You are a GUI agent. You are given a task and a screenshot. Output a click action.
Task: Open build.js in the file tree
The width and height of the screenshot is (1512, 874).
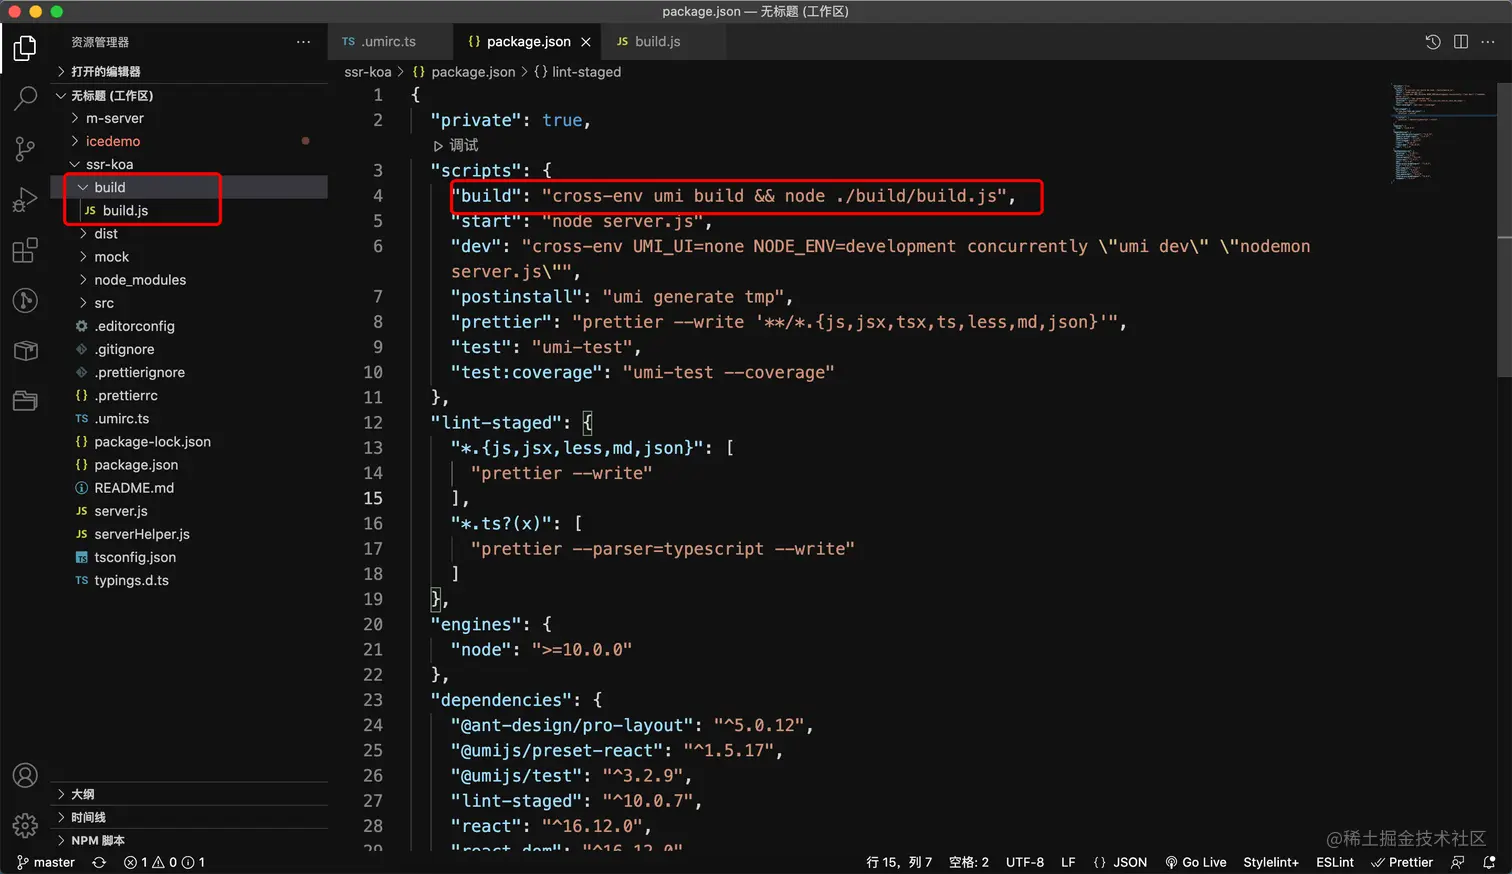(x=190, y=210)
